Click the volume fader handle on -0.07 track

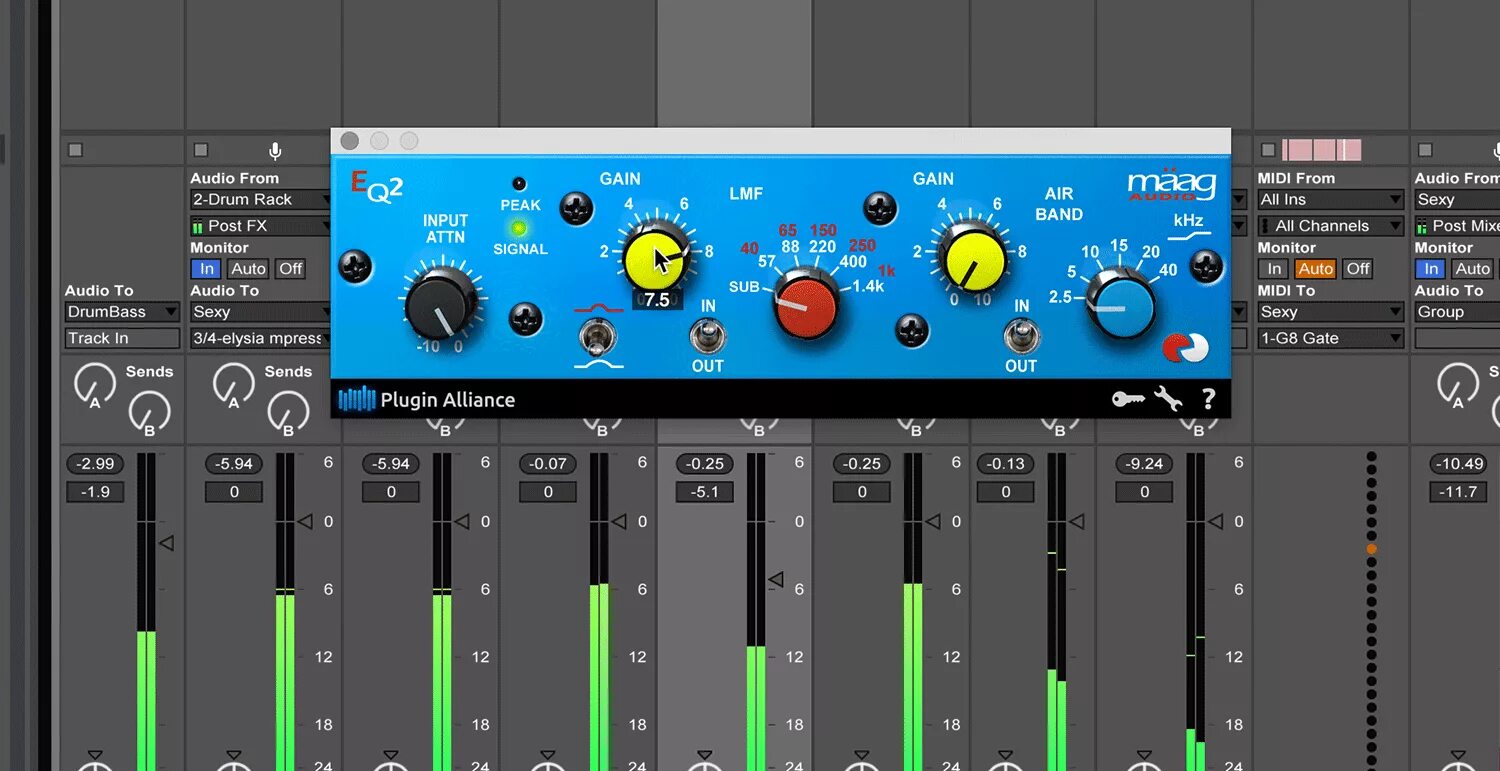coord(618,521)
